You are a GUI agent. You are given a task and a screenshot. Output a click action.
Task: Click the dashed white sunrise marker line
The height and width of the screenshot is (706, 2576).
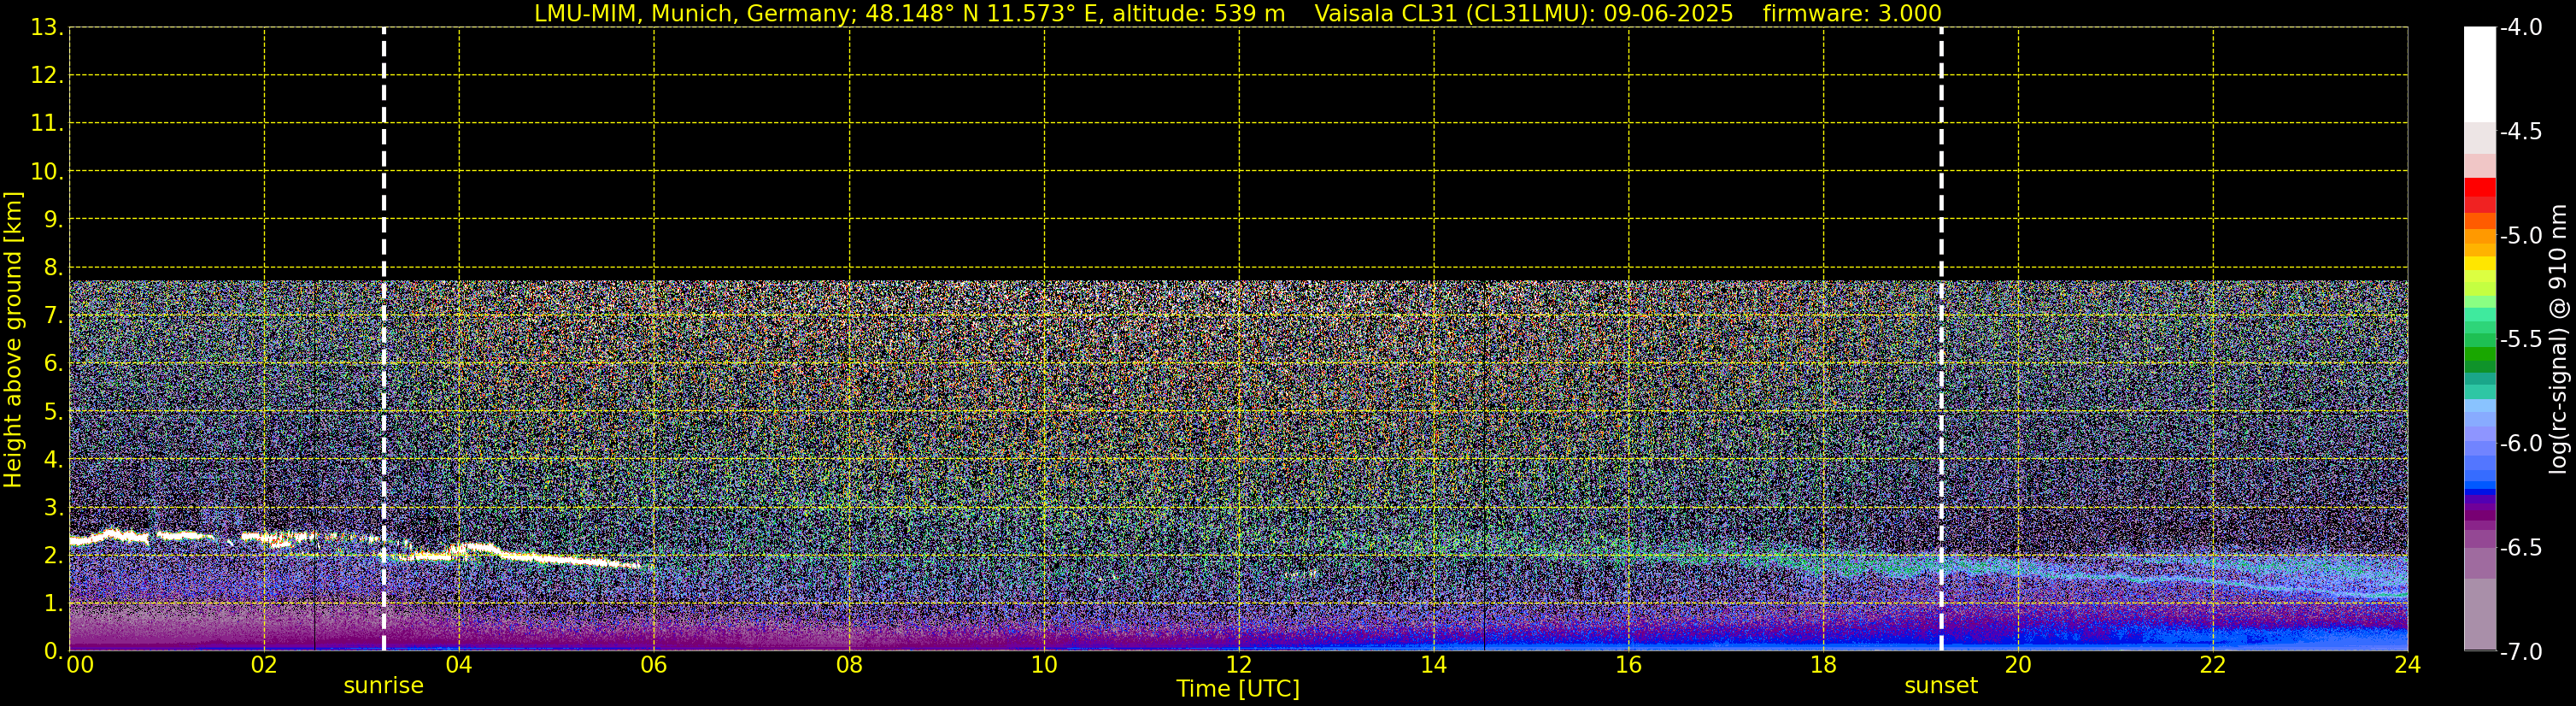pos(384,339)
